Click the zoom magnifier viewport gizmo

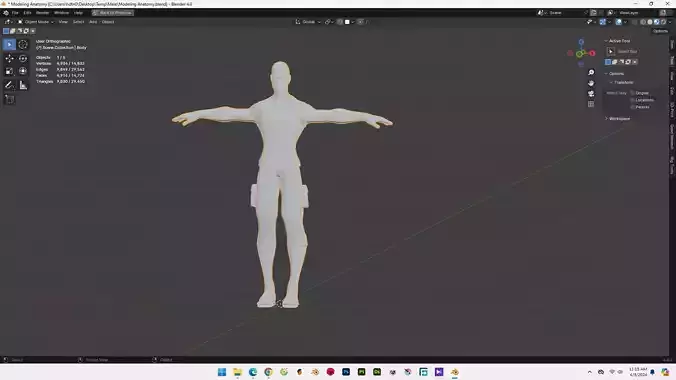click(x=591, y=72)
